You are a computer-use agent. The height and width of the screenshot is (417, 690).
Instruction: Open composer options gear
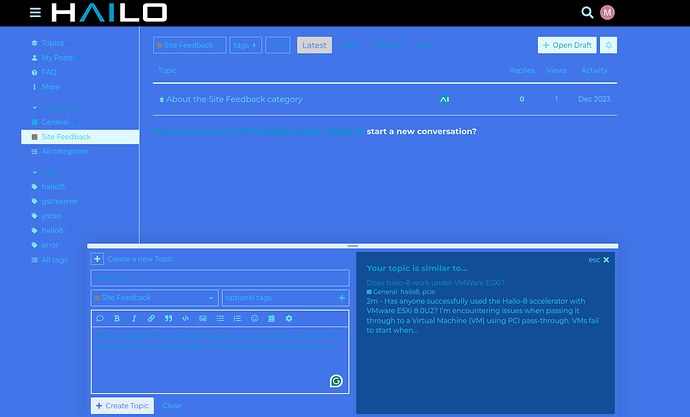(x=289, y=318)
